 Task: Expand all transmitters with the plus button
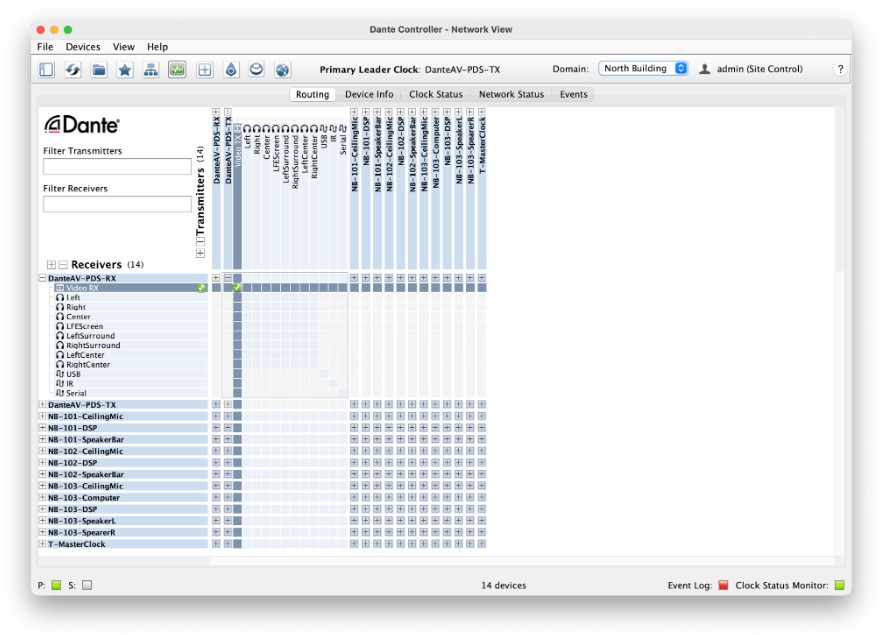tap(200, 254)
